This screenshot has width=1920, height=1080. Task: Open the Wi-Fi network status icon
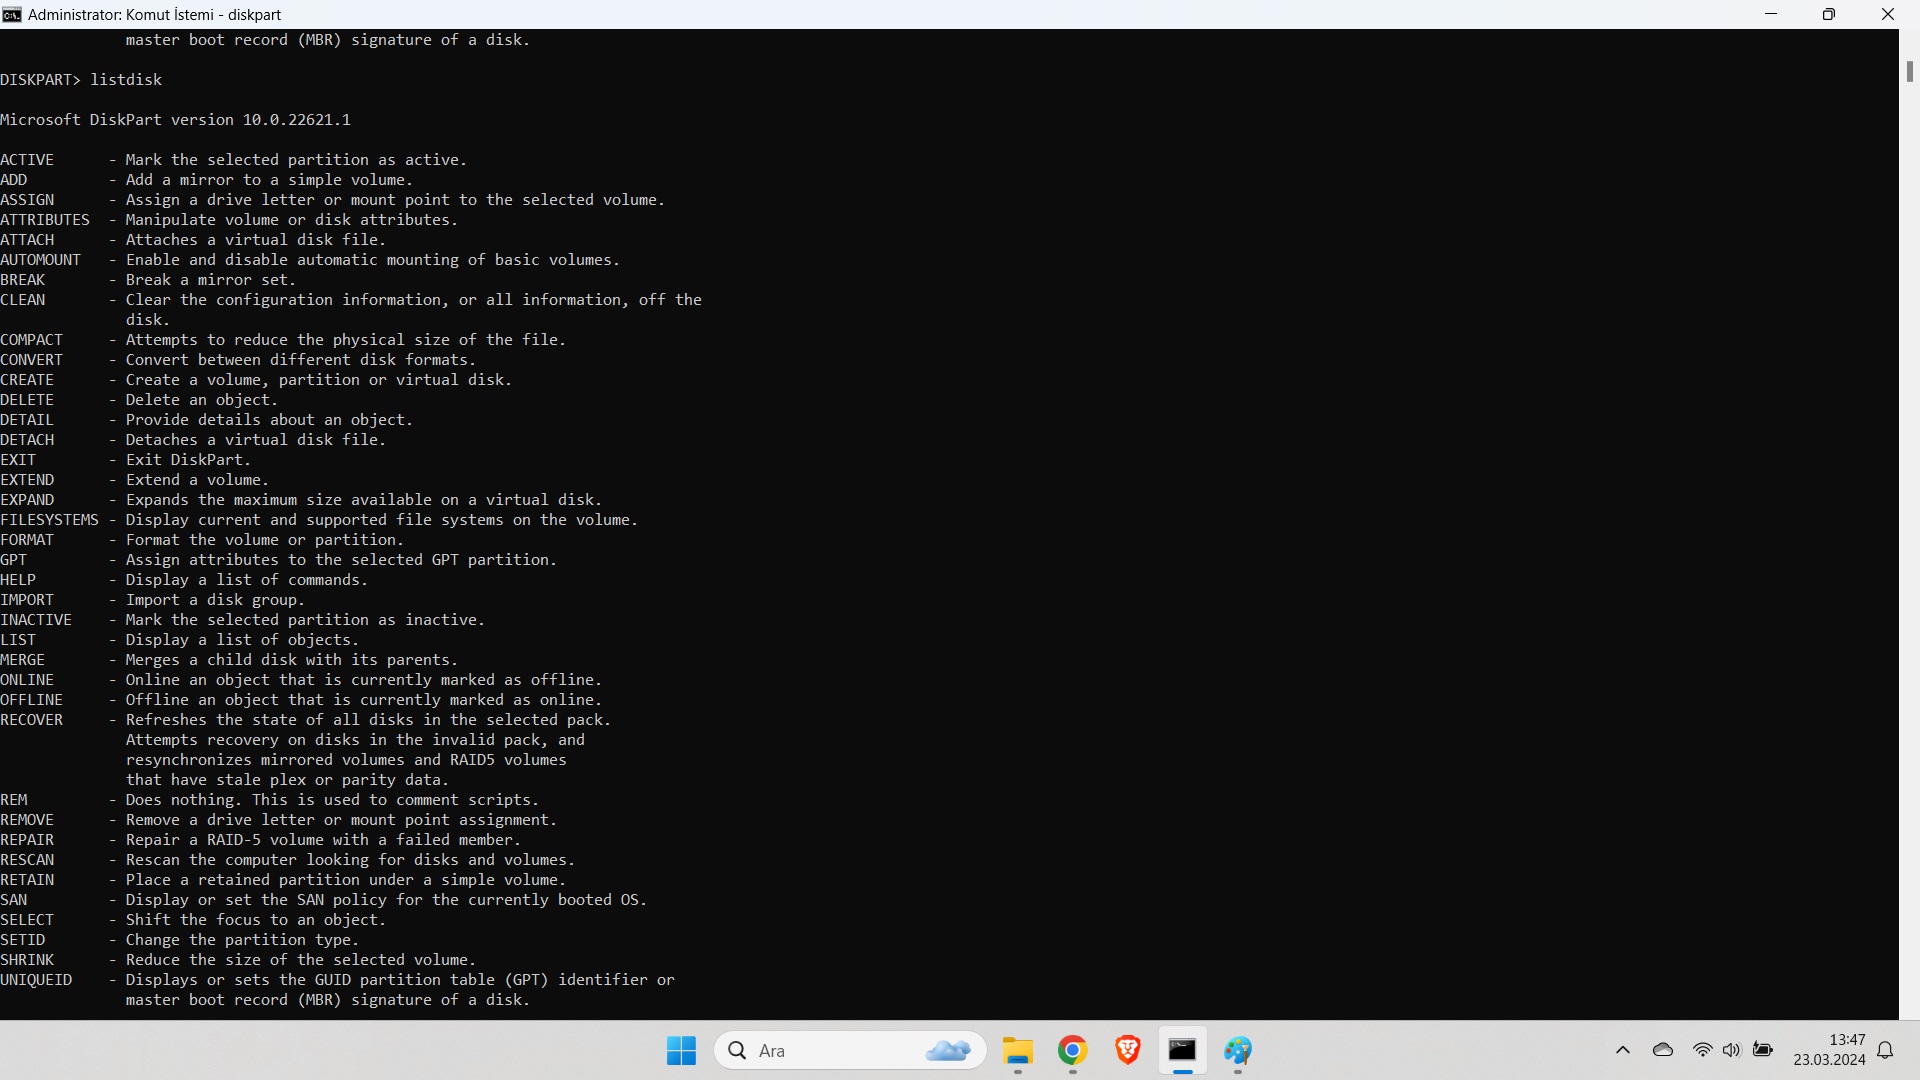[1702, 1050]
